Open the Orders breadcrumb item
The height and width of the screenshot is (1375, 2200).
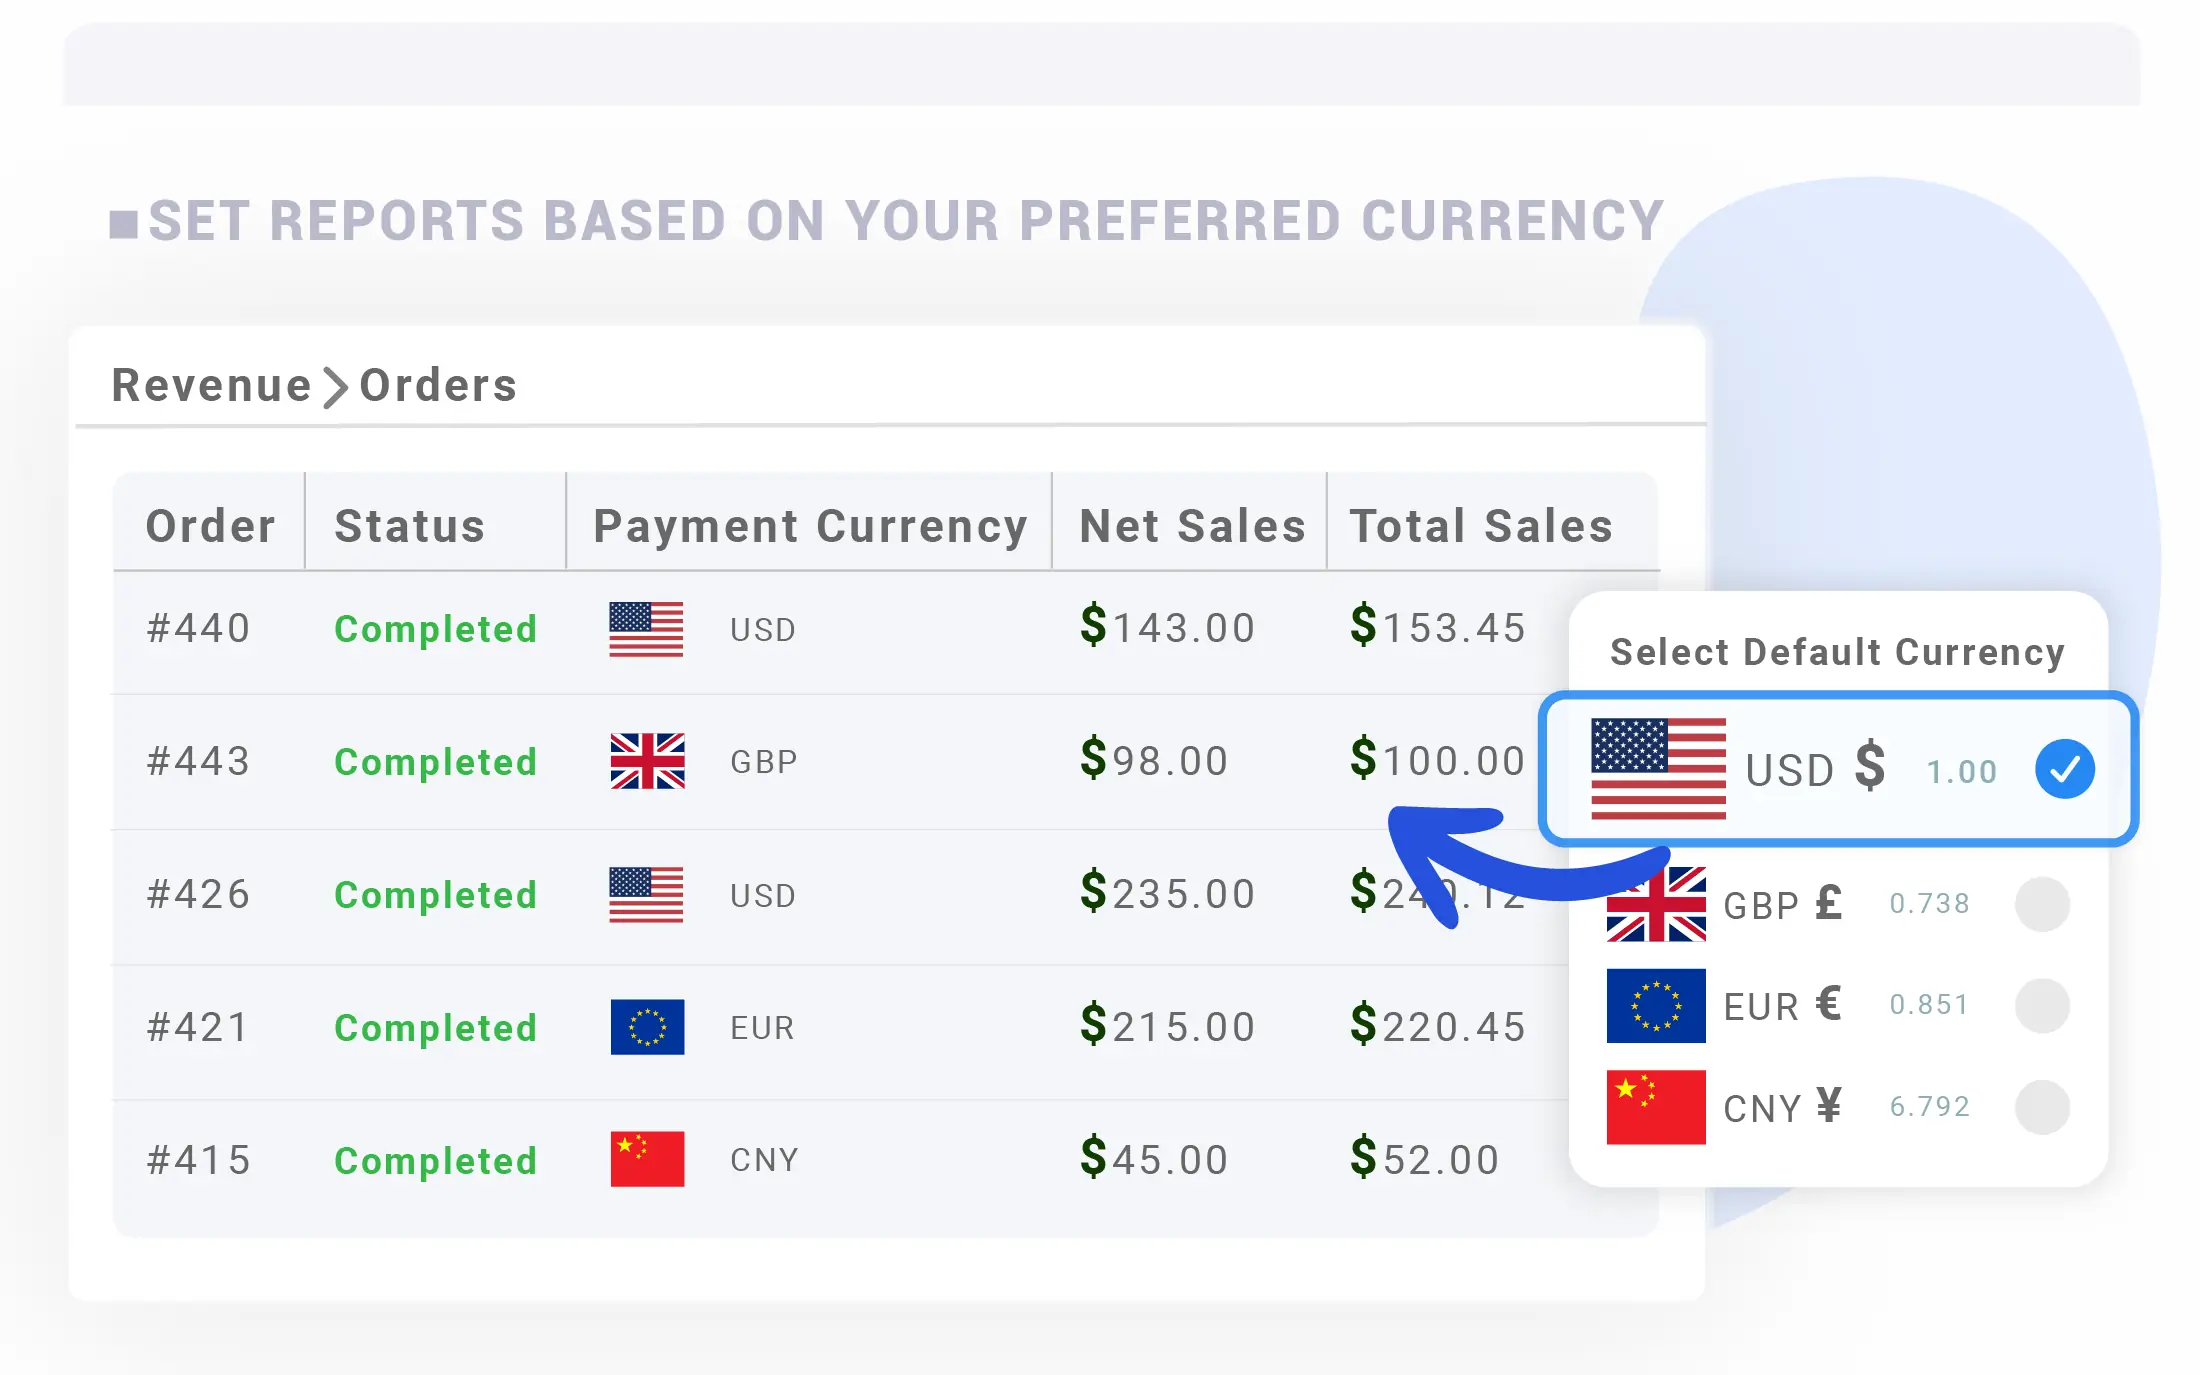[438, 385]
